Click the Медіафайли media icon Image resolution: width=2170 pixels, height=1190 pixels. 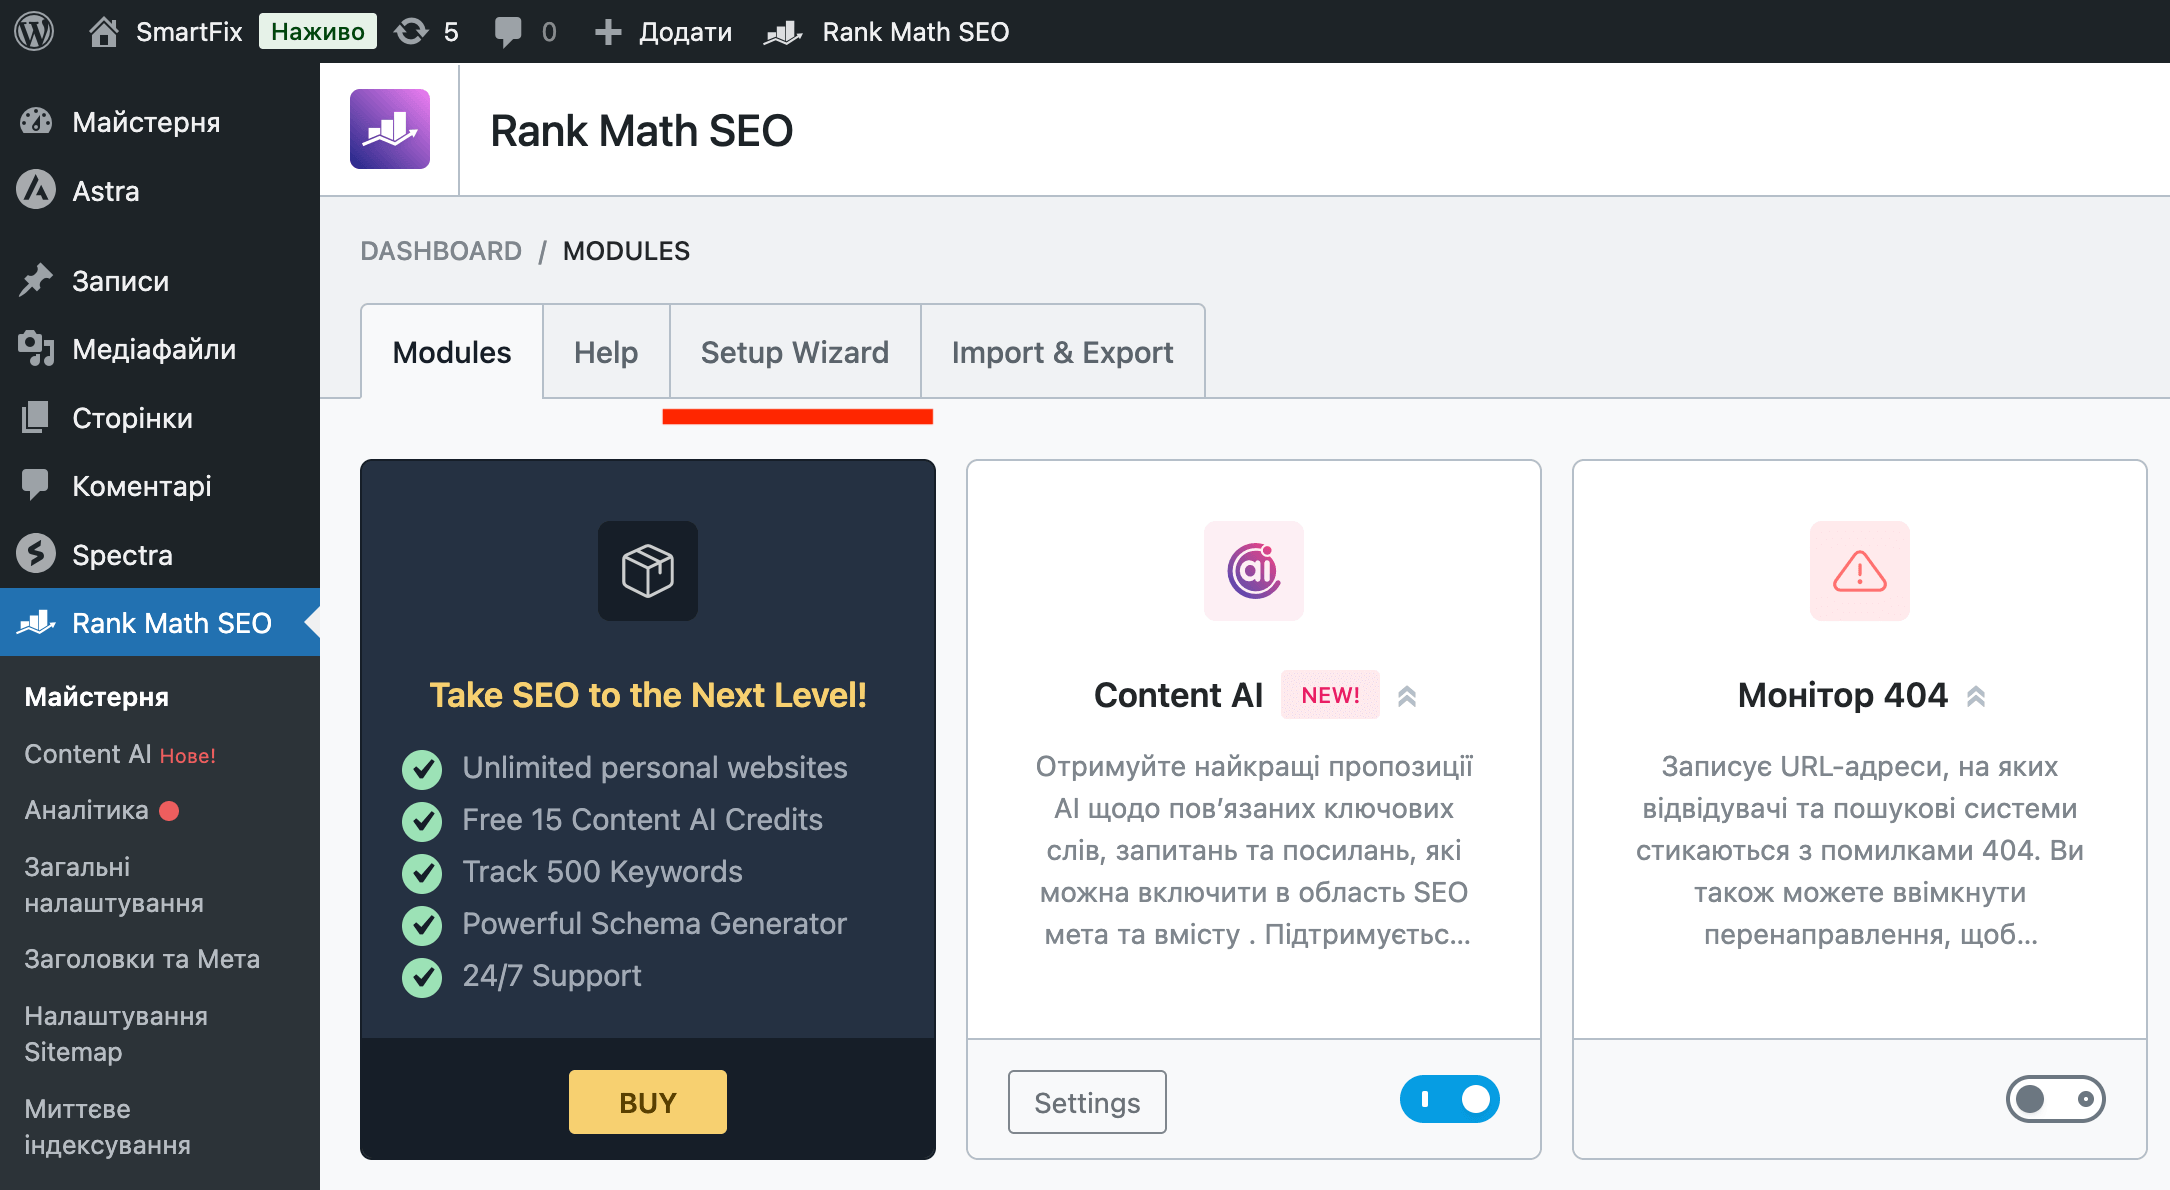[36, 348]
